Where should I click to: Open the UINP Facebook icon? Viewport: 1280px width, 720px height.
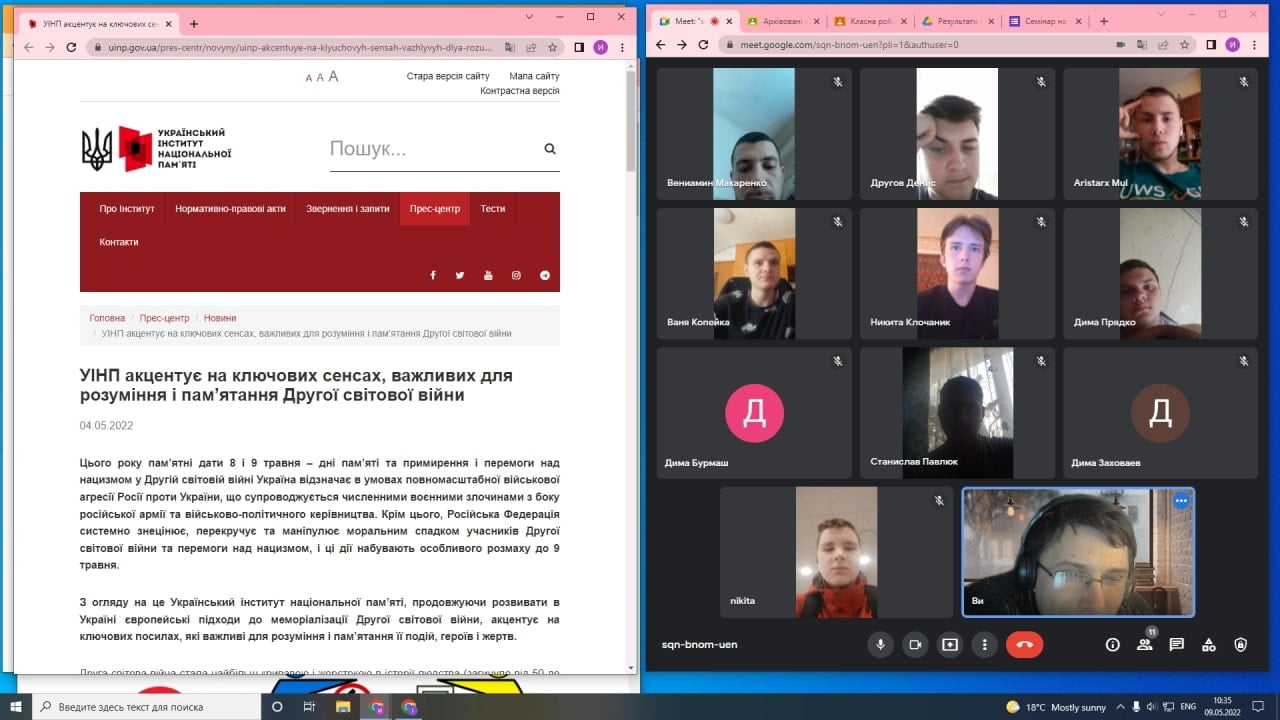click(433, 275)
